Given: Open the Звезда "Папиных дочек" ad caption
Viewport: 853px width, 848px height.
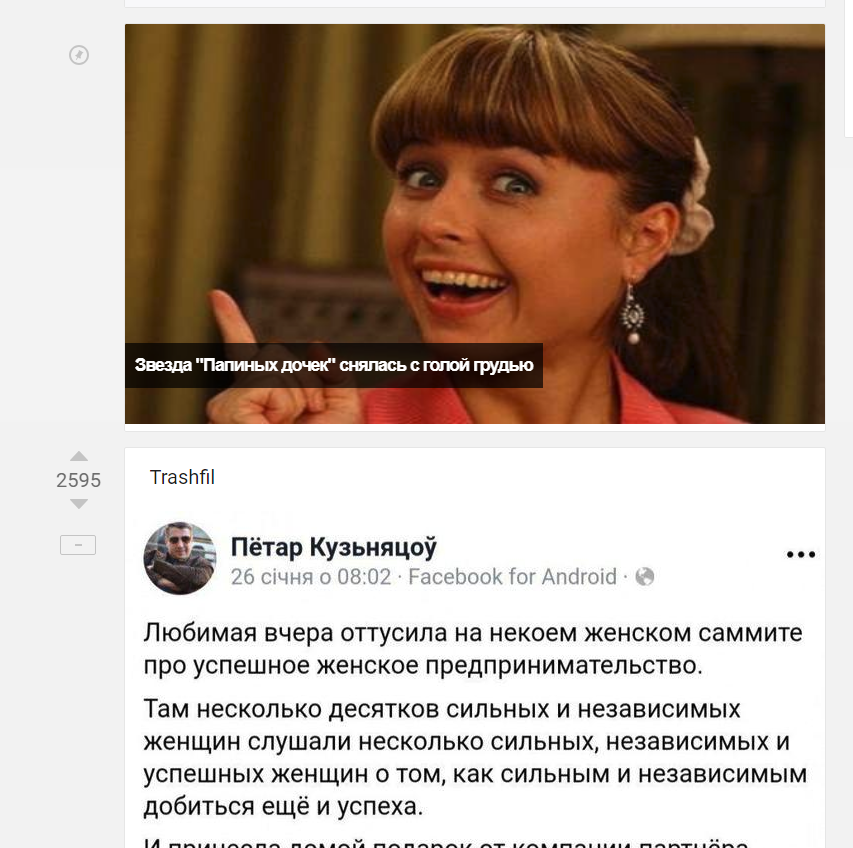Looking at the screenshot, I should point(333,365).
